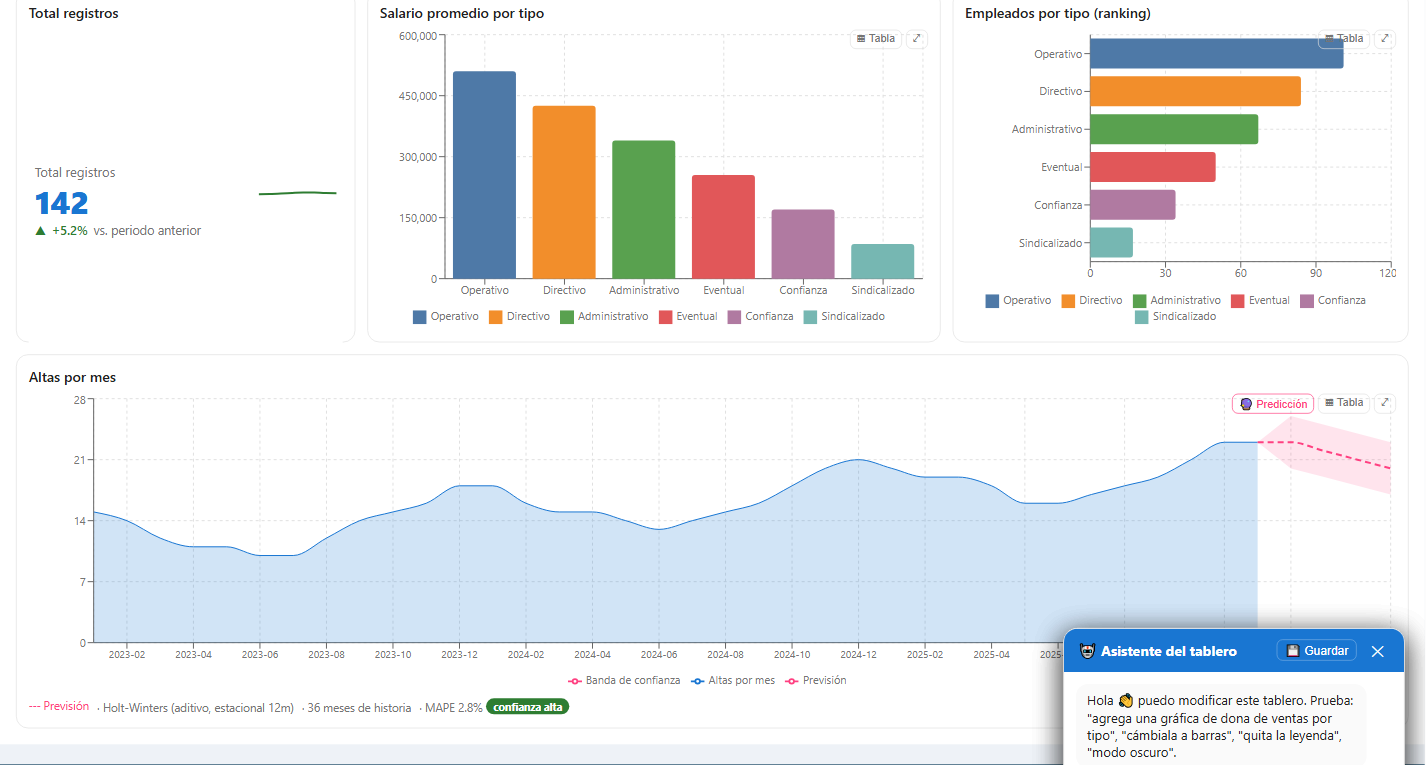Toggle Operativo legend in Salario promedio chart

click(x=445, y=317)
